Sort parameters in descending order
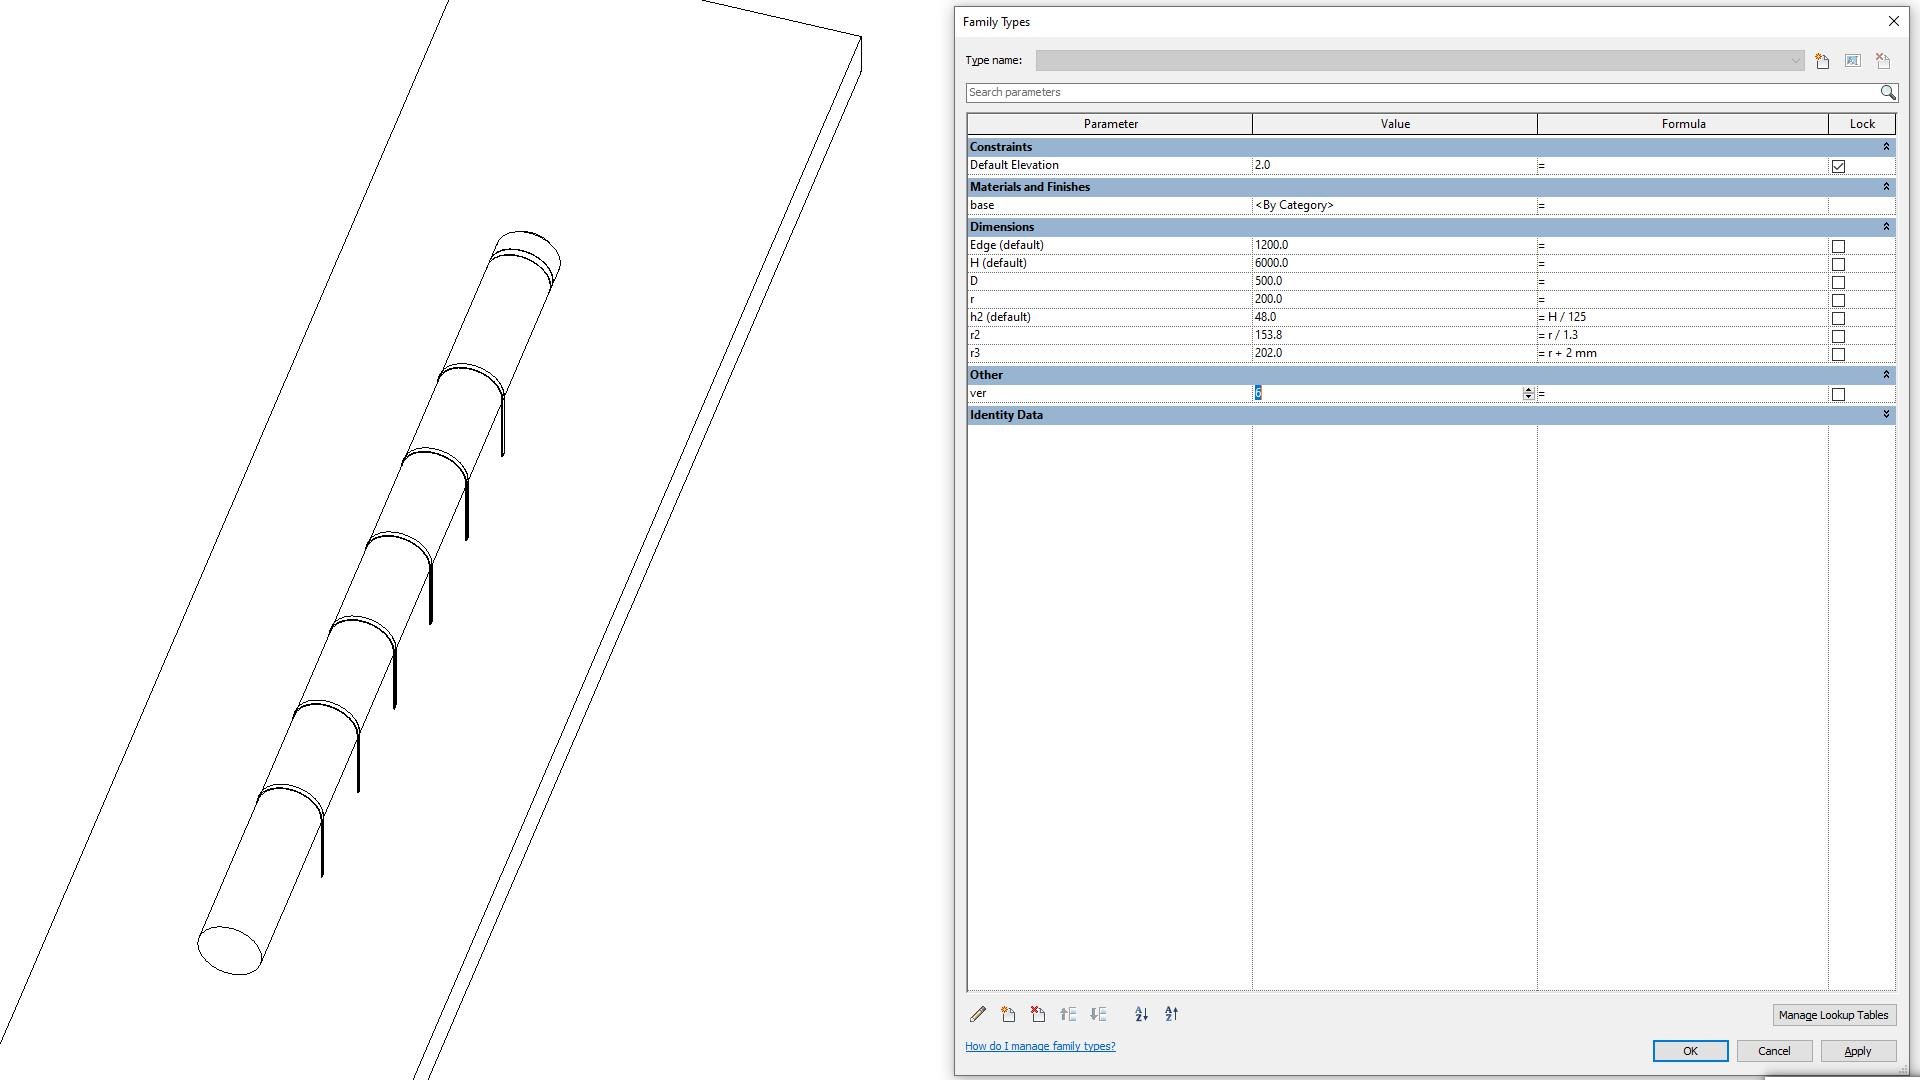Viewport: 1920px width, 1080px height. tap(1171, 1014)
